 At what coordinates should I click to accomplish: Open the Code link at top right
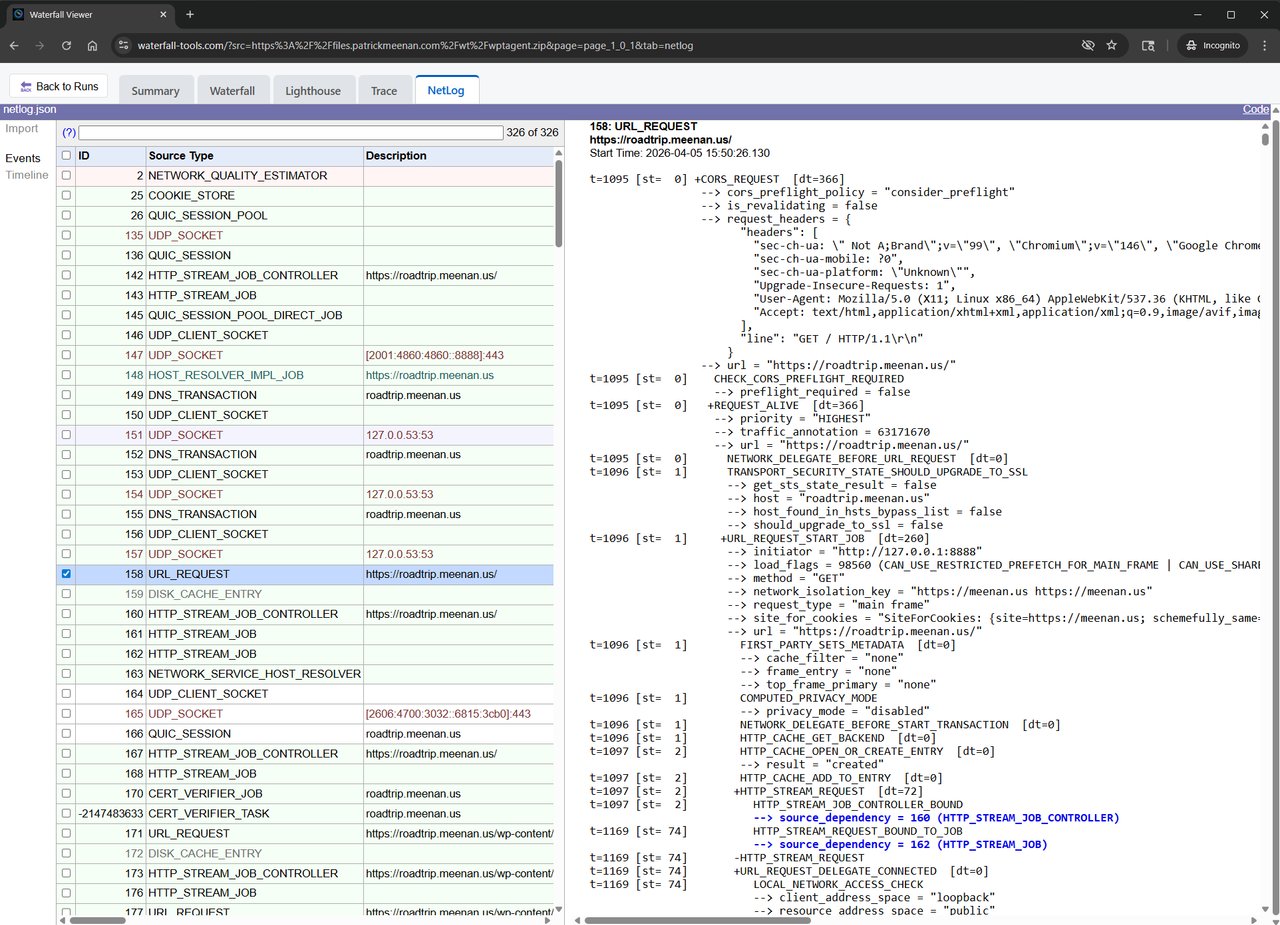1255,109
